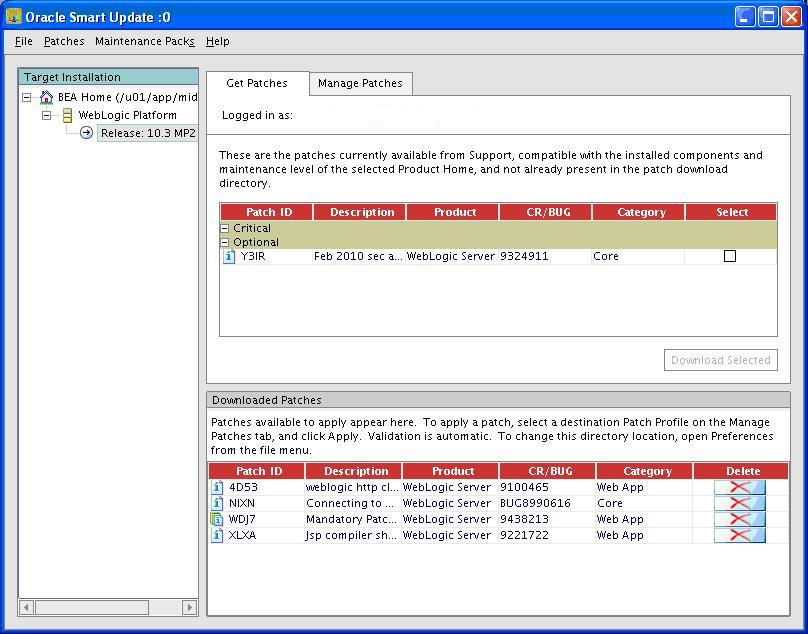
Task: Click the info icon beside patch Y3IR
Action: [x=229, y=257]
